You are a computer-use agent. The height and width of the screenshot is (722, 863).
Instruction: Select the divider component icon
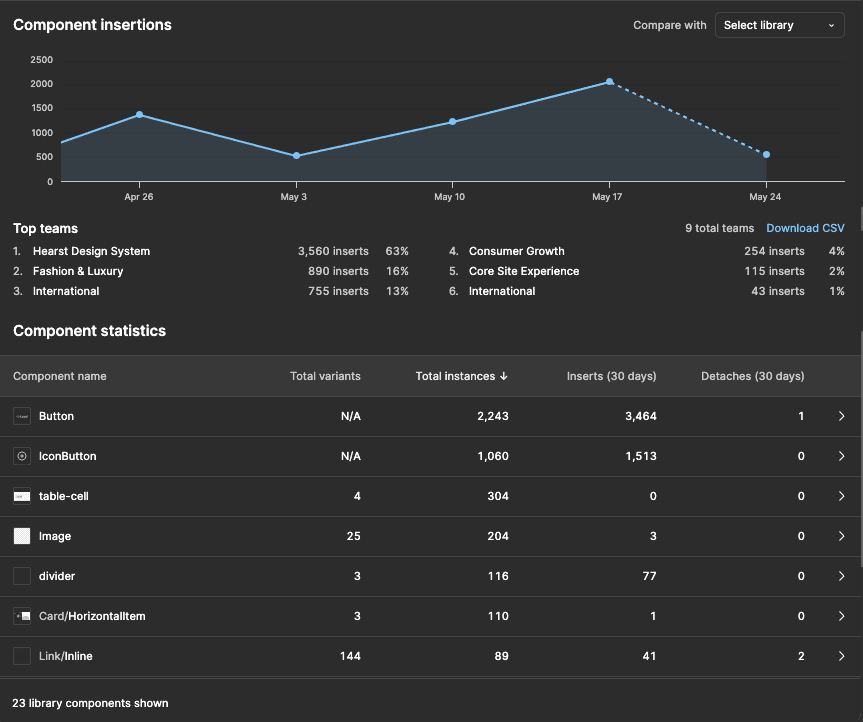point(22,575)
